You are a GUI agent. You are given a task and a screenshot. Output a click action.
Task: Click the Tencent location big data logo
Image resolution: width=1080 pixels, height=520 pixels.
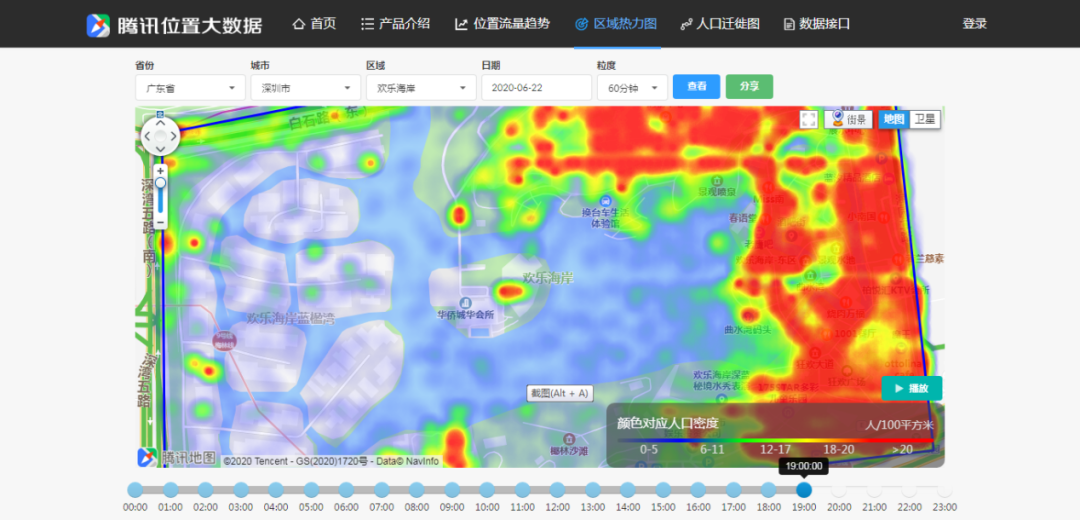tap(174, 24)
